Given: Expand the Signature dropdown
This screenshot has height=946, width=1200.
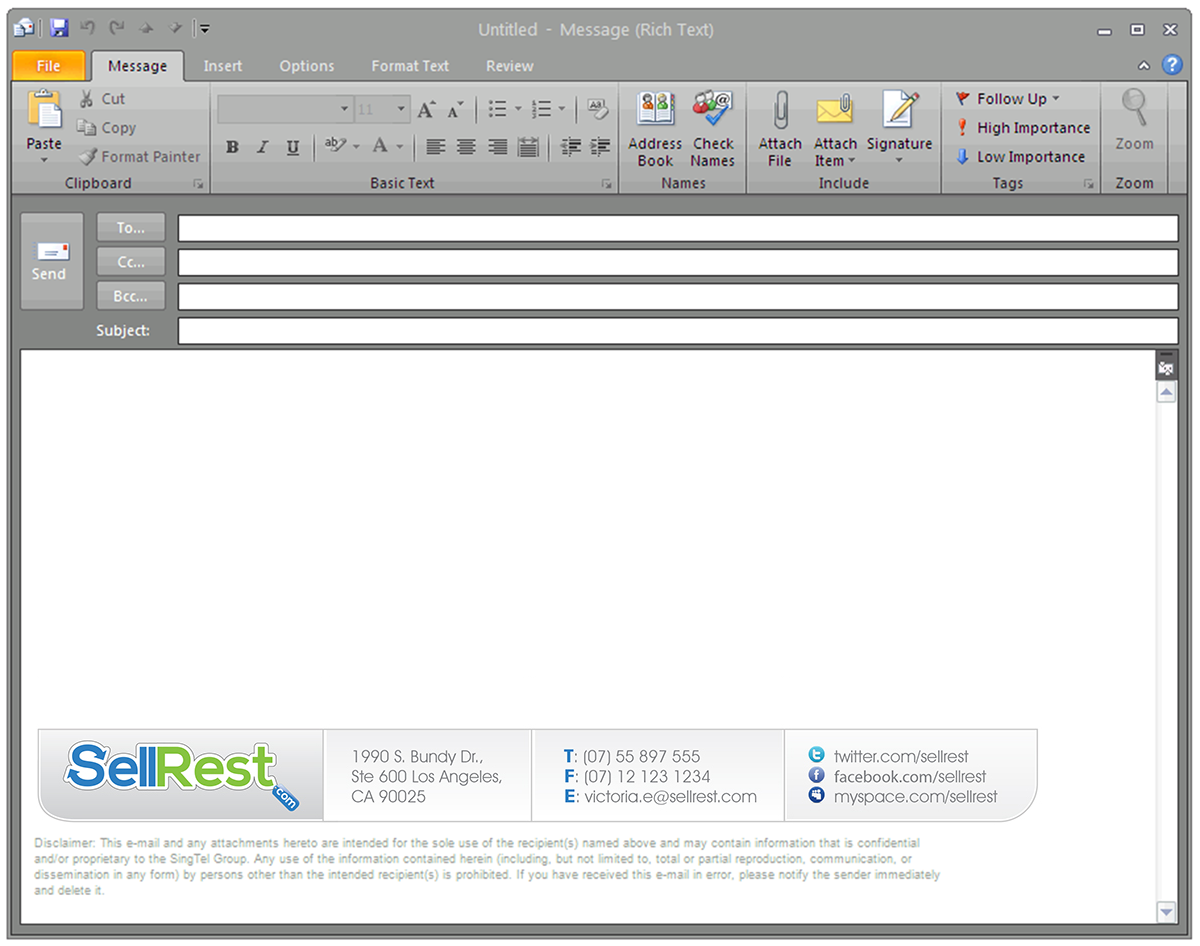Looking at the screenshot, I should (899, 160).
